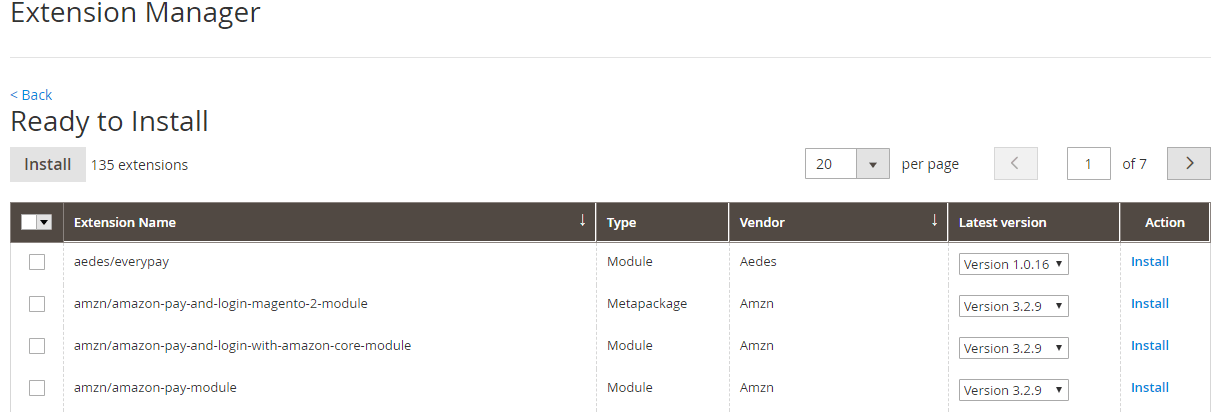Click the Latest version column header
This screenshot has width=1216, height=412.
(1002, 223)
